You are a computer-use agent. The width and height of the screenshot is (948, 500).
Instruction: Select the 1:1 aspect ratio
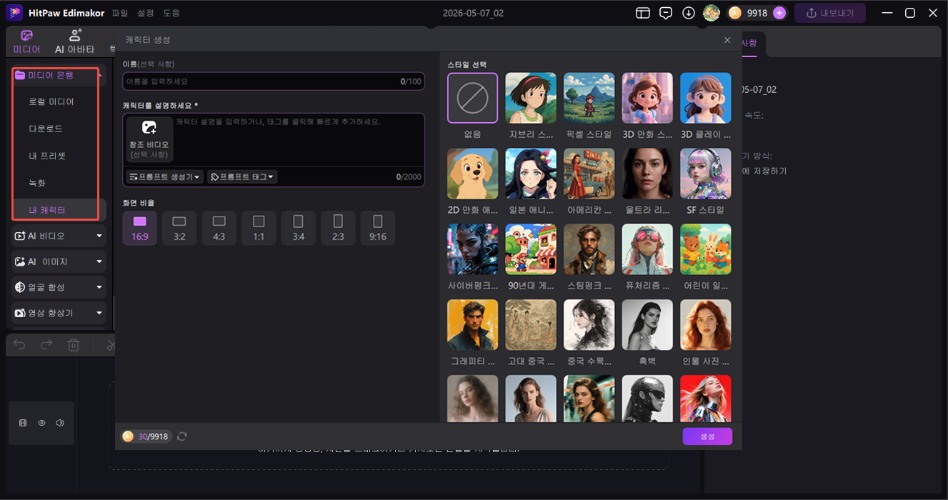click(x=259, y=228)
